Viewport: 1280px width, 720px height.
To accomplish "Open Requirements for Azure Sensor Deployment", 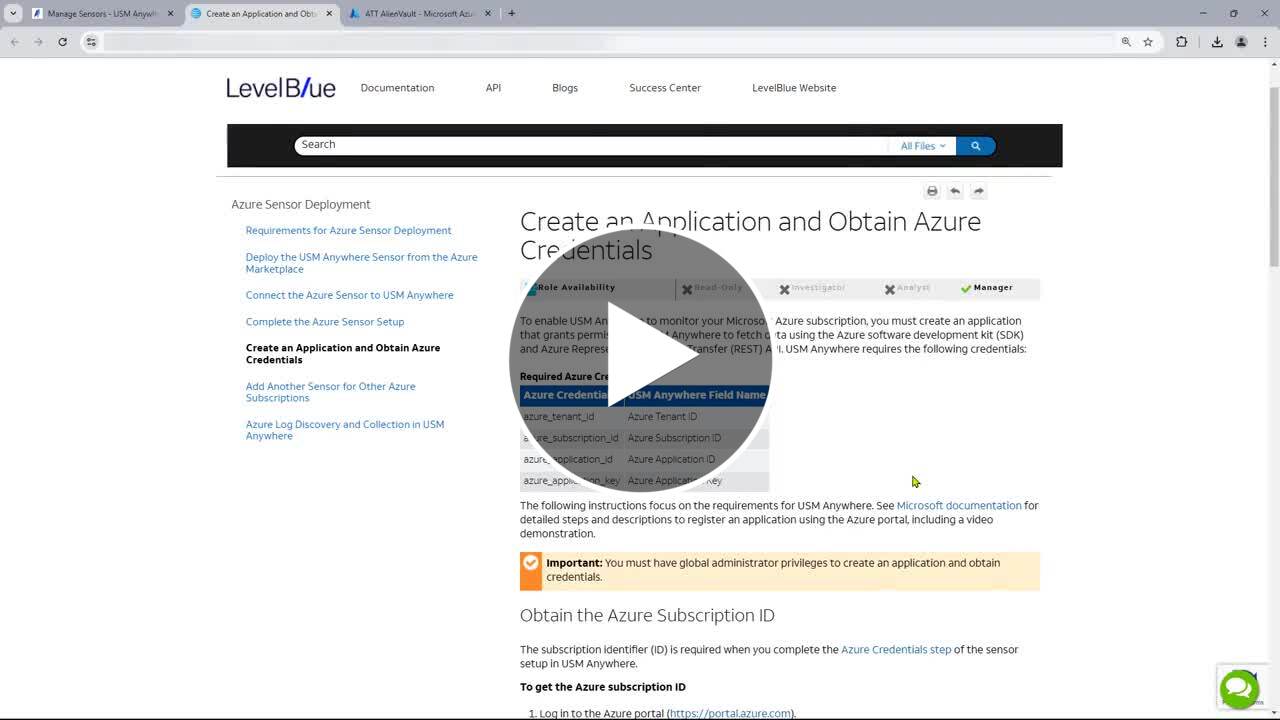I will pyautogui.click(x=348, y=231).
